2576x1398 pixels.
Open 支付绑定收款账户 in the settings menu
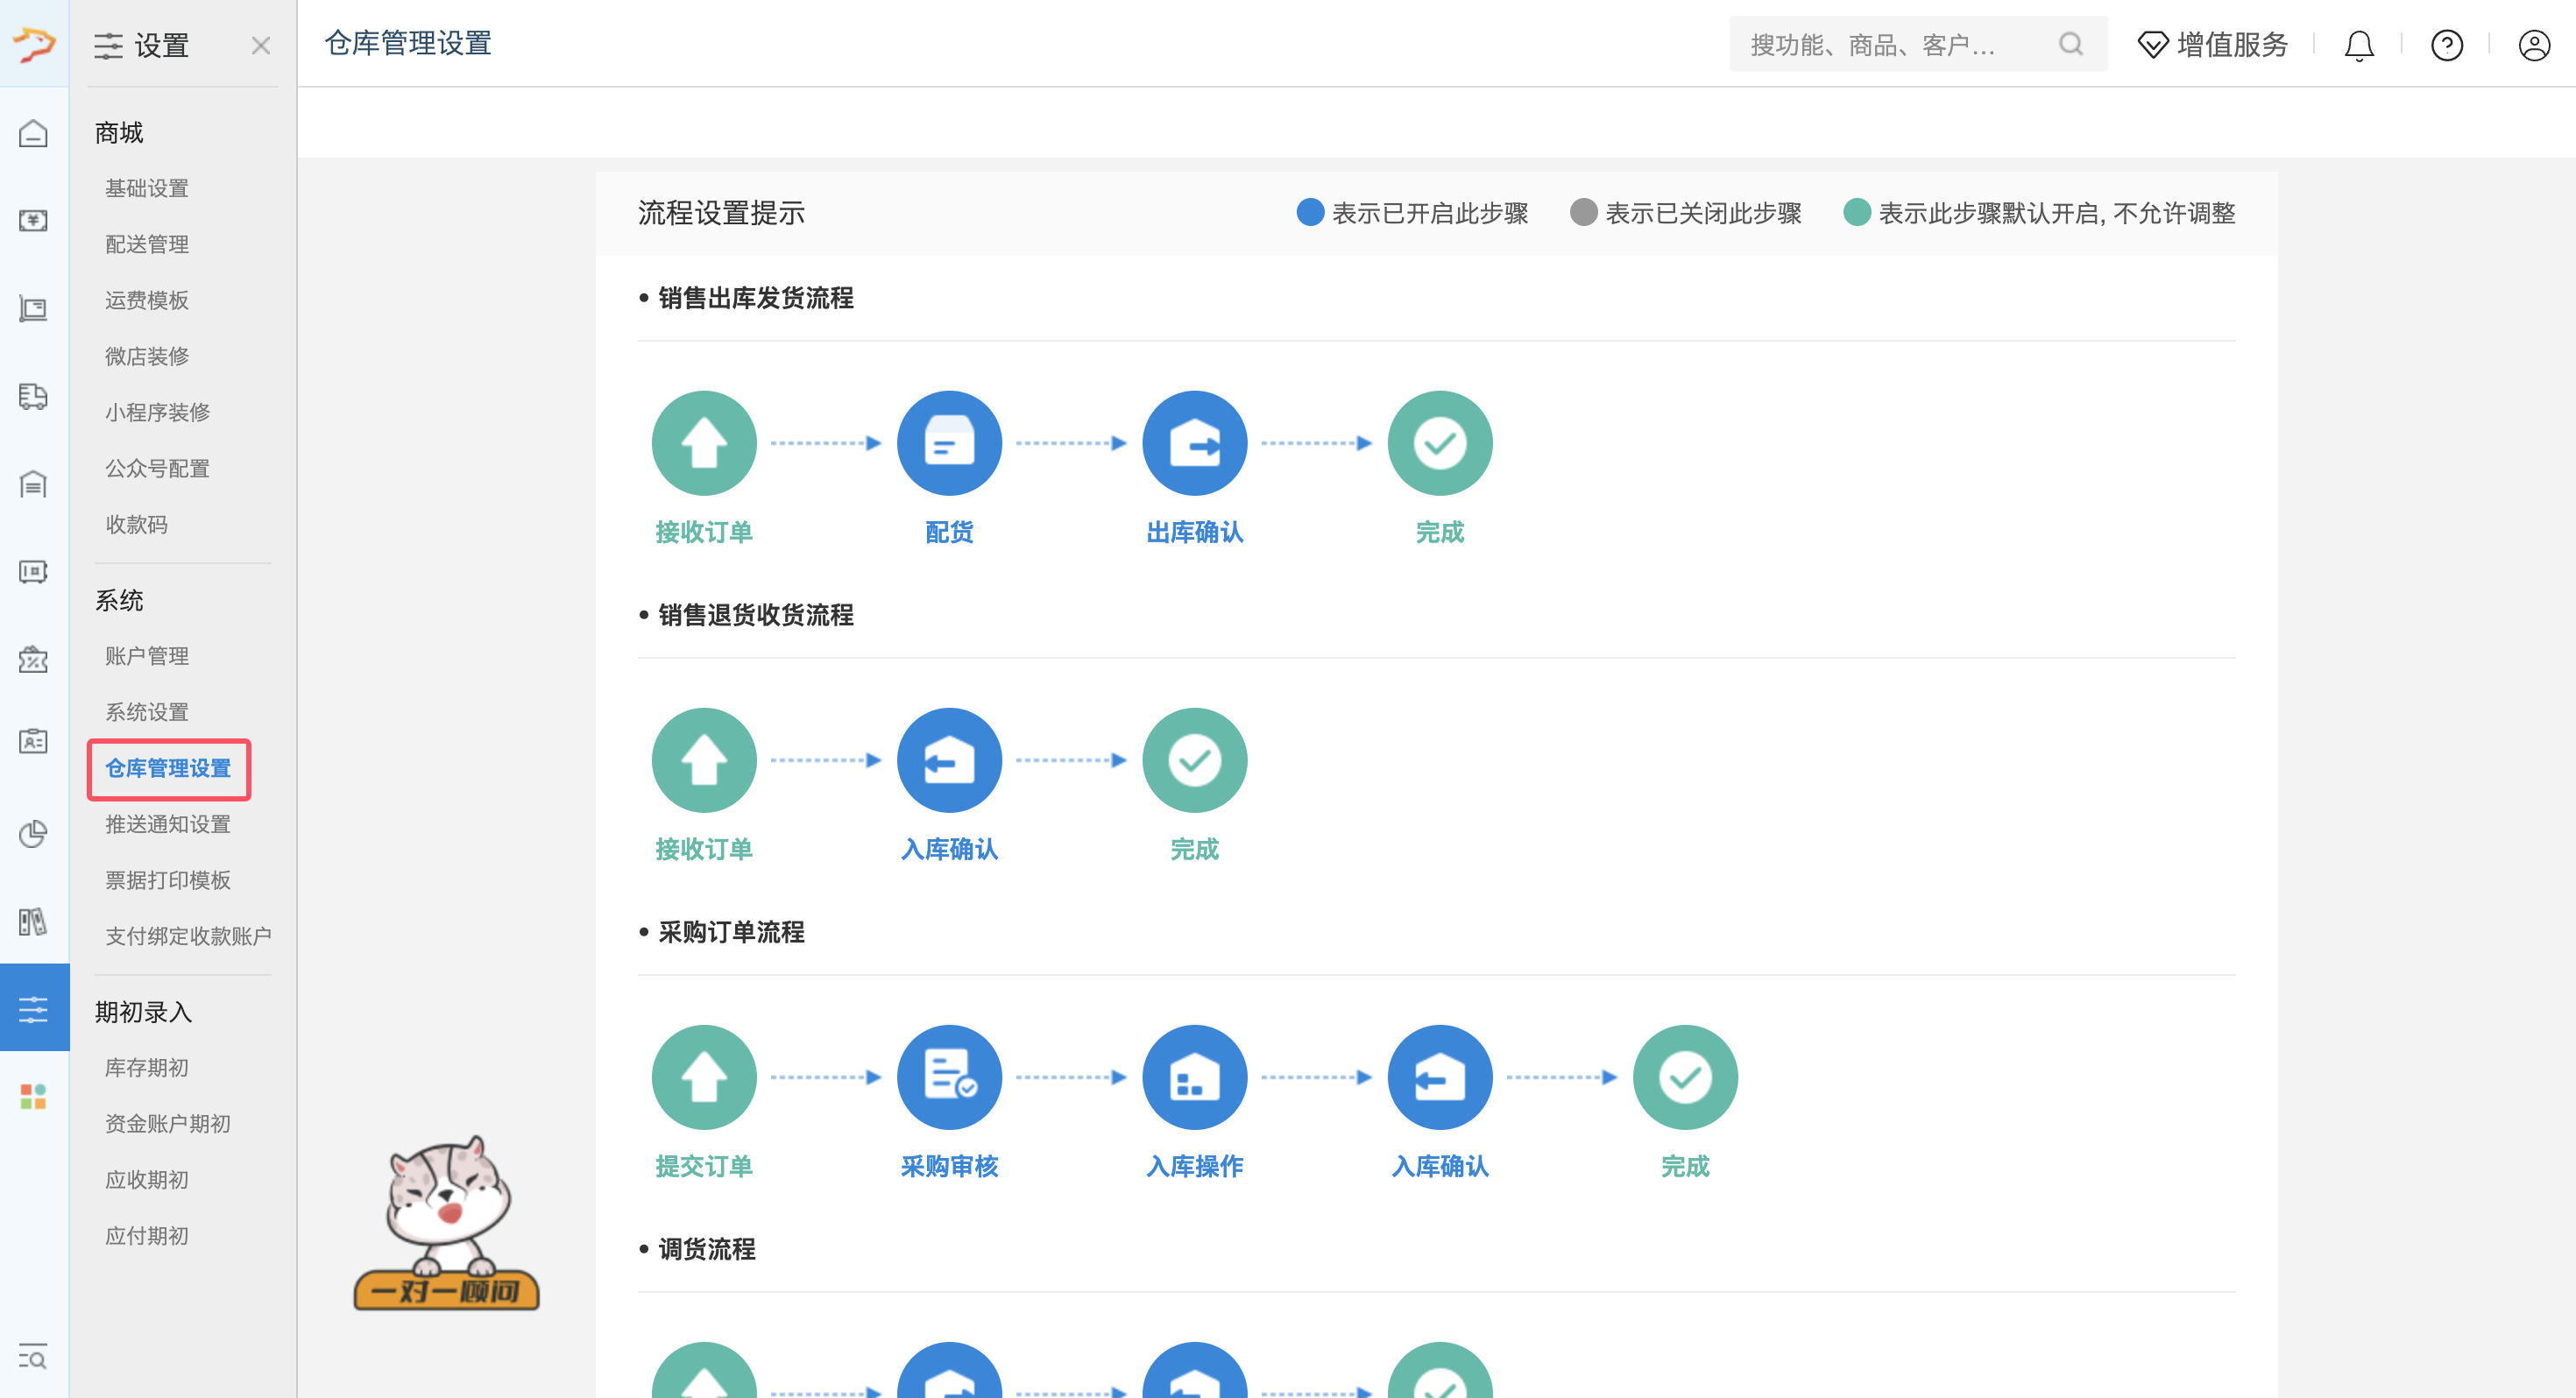188,936
